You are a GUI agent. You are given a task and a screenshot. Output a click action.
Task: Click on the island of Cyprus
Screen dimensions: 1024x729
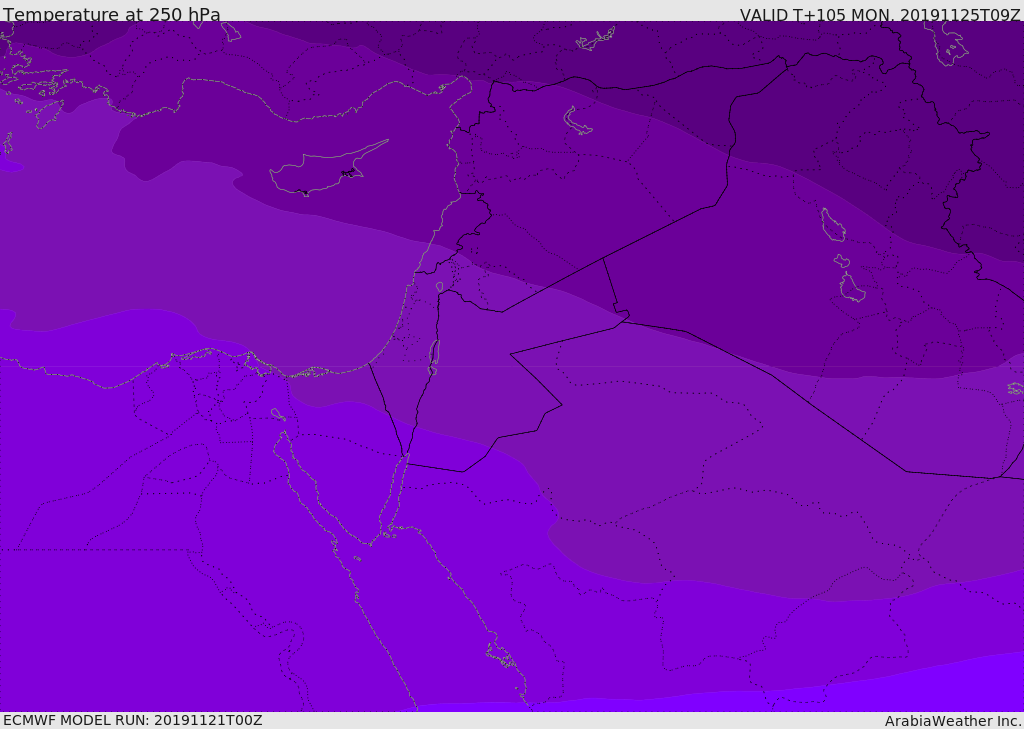tap(320, 172)
